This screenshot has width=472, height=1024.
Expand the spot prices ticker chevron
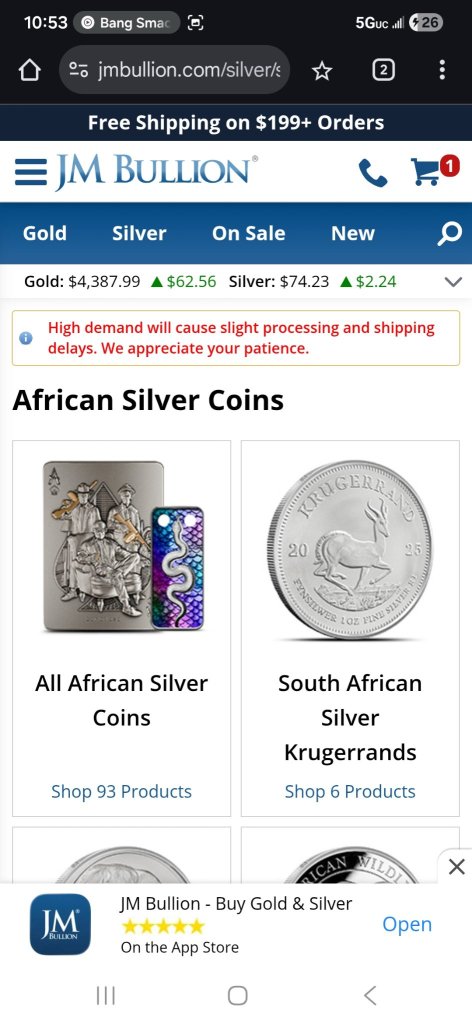(452, 282)
